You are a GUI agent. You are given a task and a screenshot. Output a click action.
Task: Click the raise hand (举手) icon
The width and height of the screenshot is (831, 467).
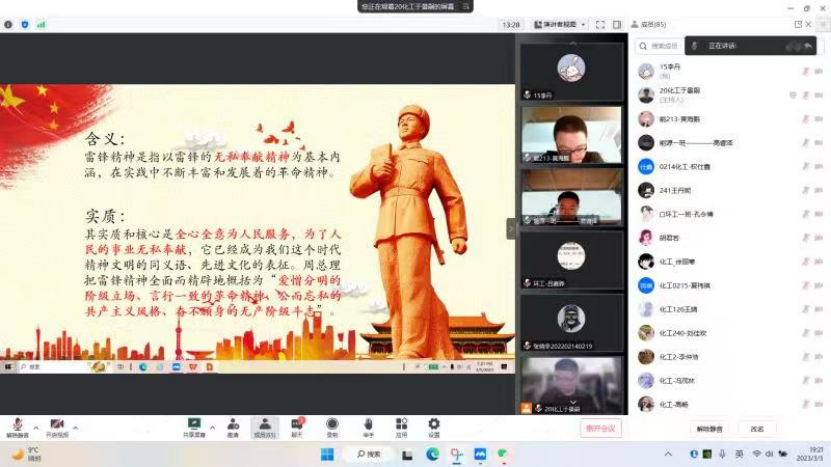click(368, 426)
